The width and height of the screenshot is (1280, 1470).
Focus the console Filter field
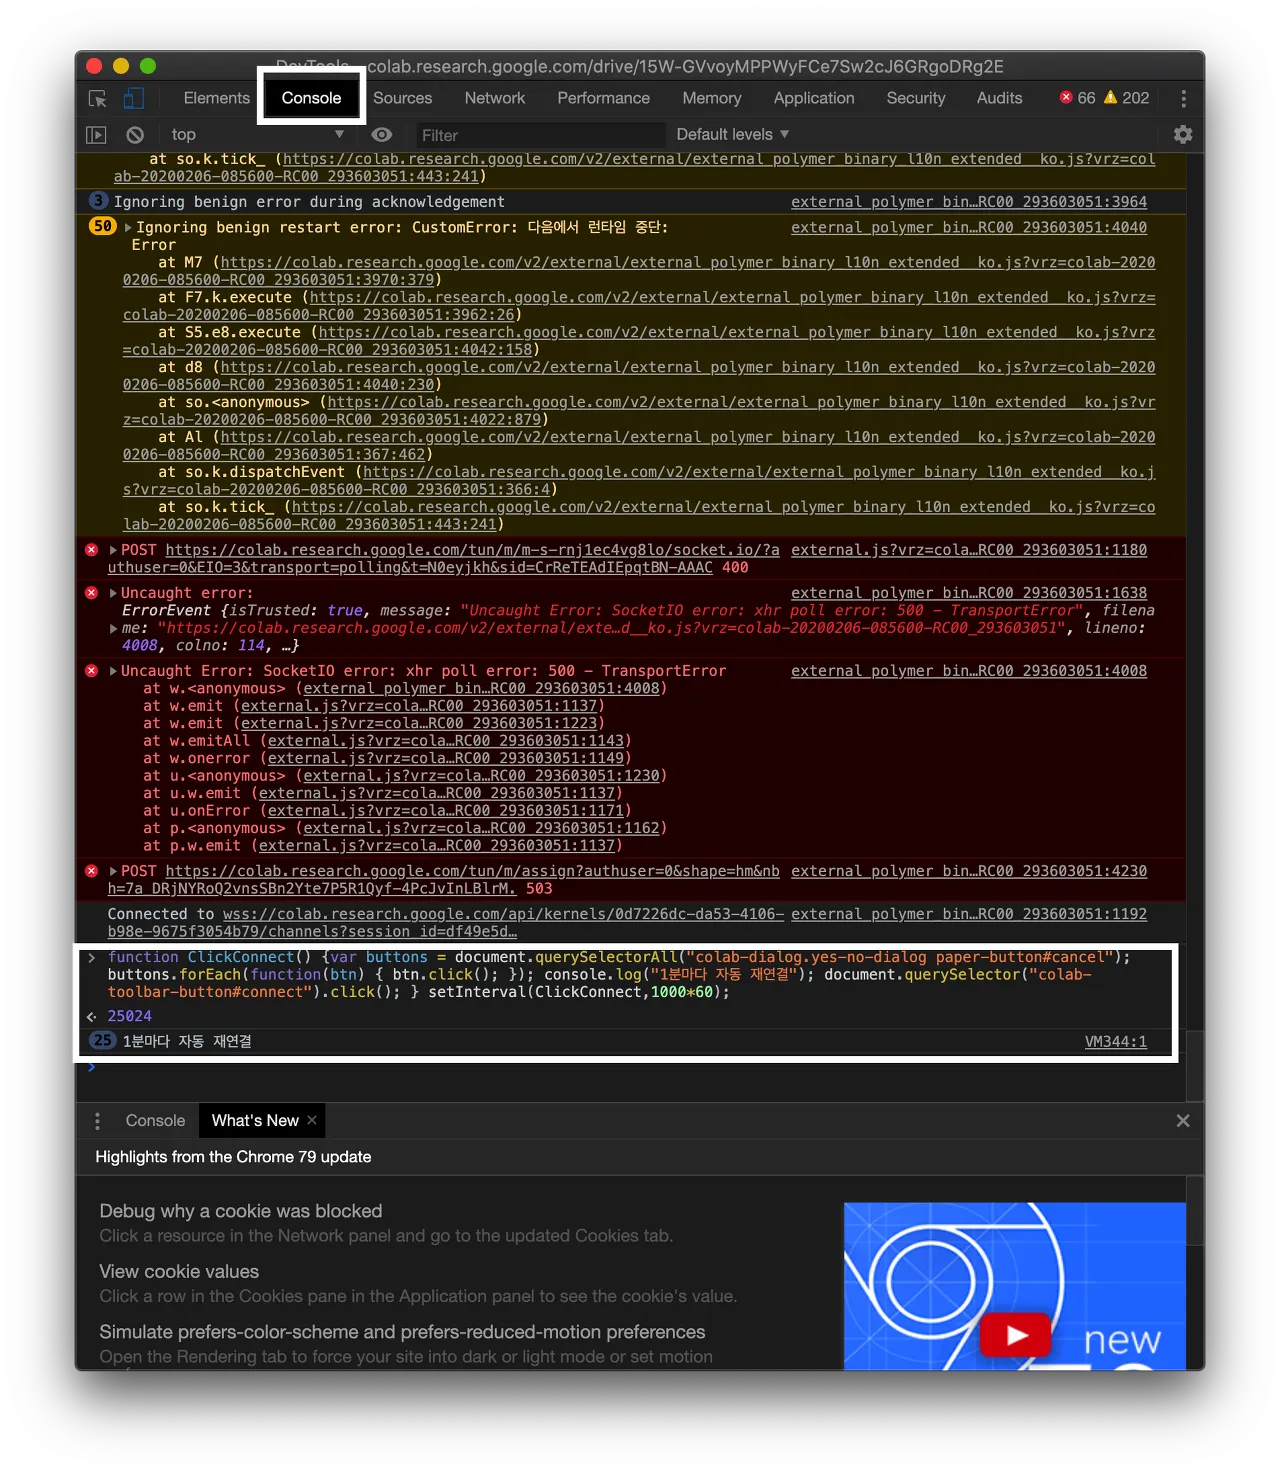538,135
